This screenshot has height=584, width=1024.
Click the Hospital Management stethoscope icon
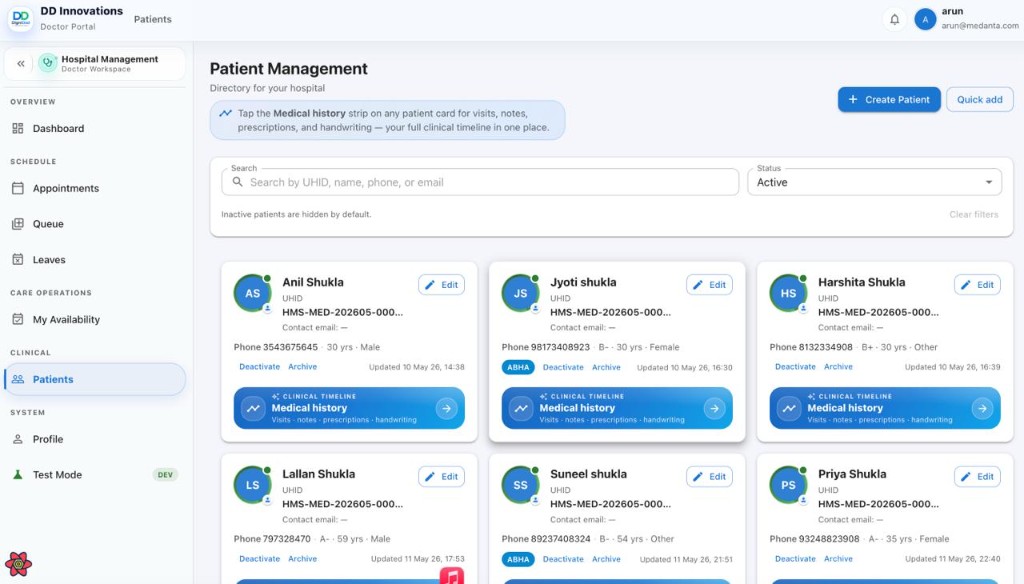coord(48,63)
